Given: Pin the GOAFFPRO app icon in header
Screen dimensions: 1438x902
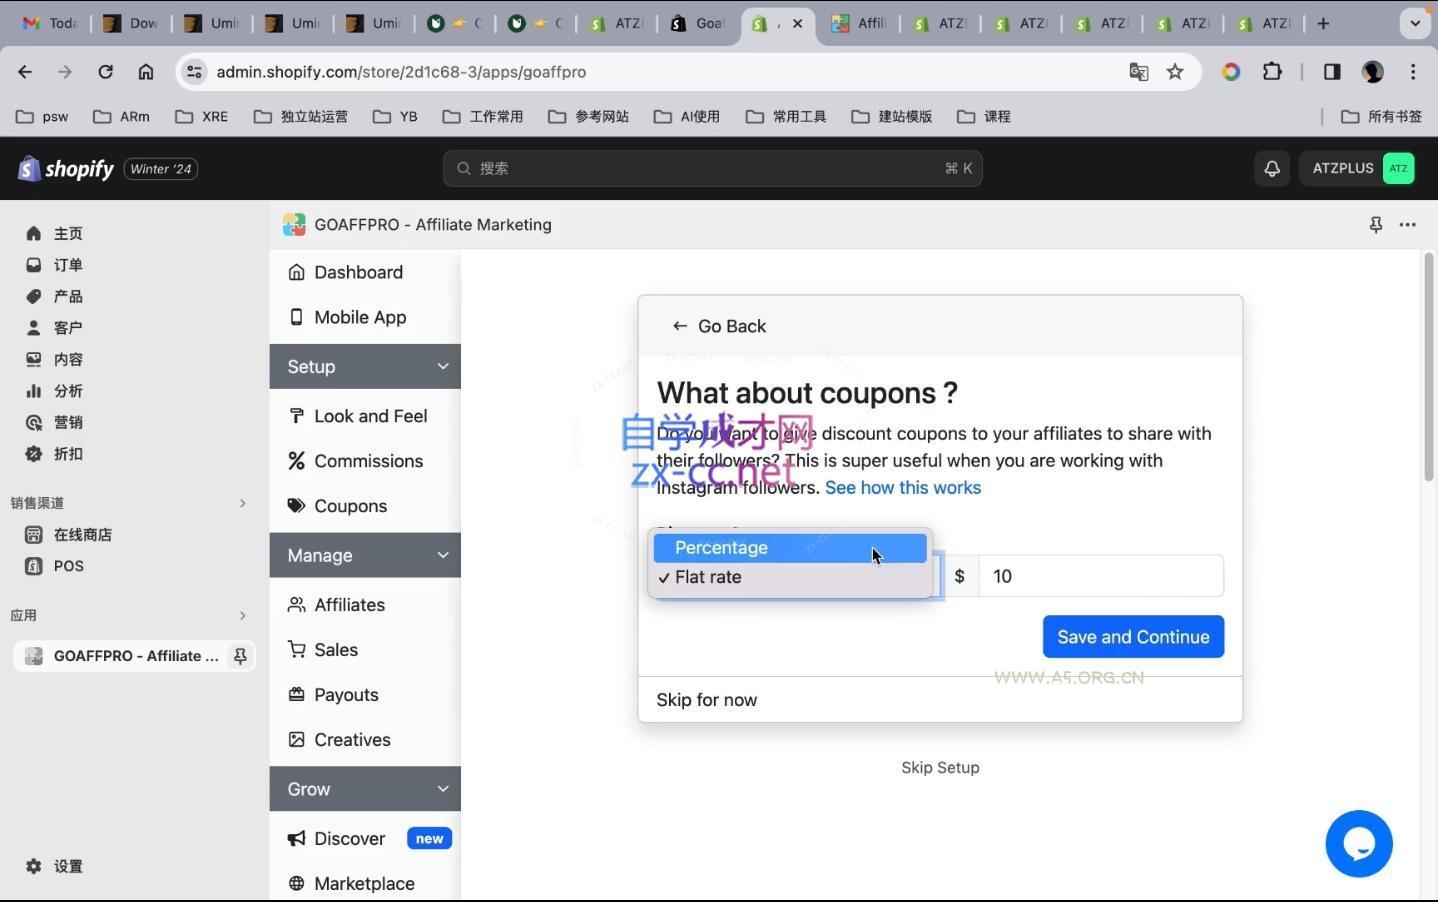Looking at the screenshot, I should (x=1375, y=225).
